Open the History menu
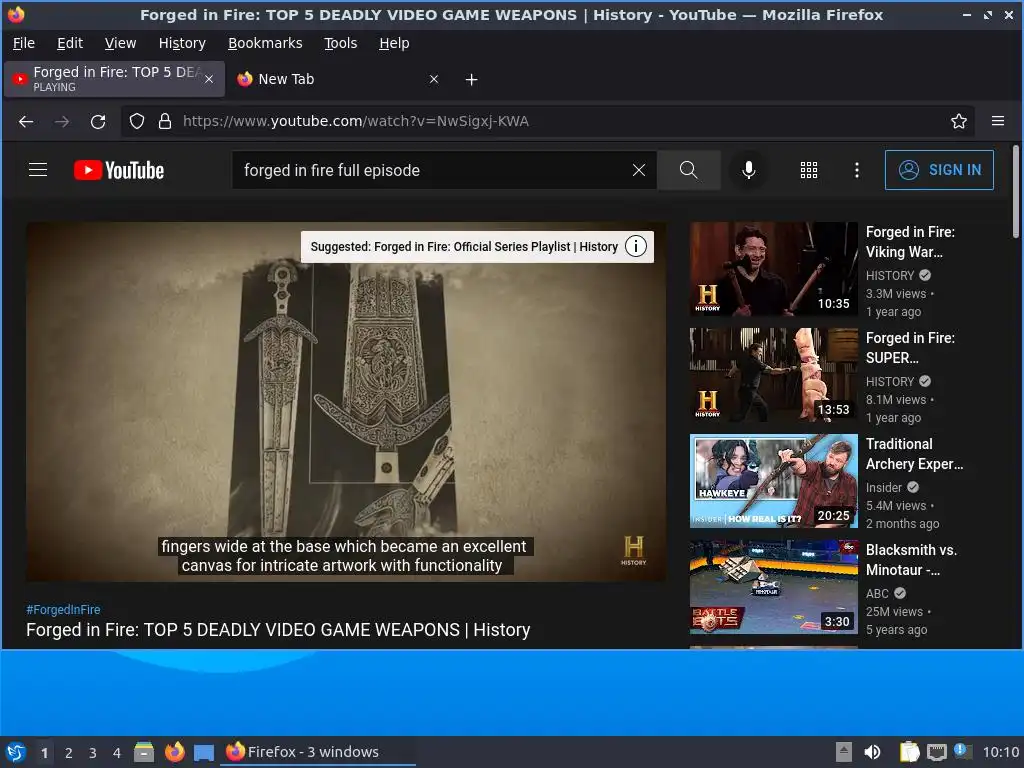Viewport: 1024px width, 768px height. 182,43
